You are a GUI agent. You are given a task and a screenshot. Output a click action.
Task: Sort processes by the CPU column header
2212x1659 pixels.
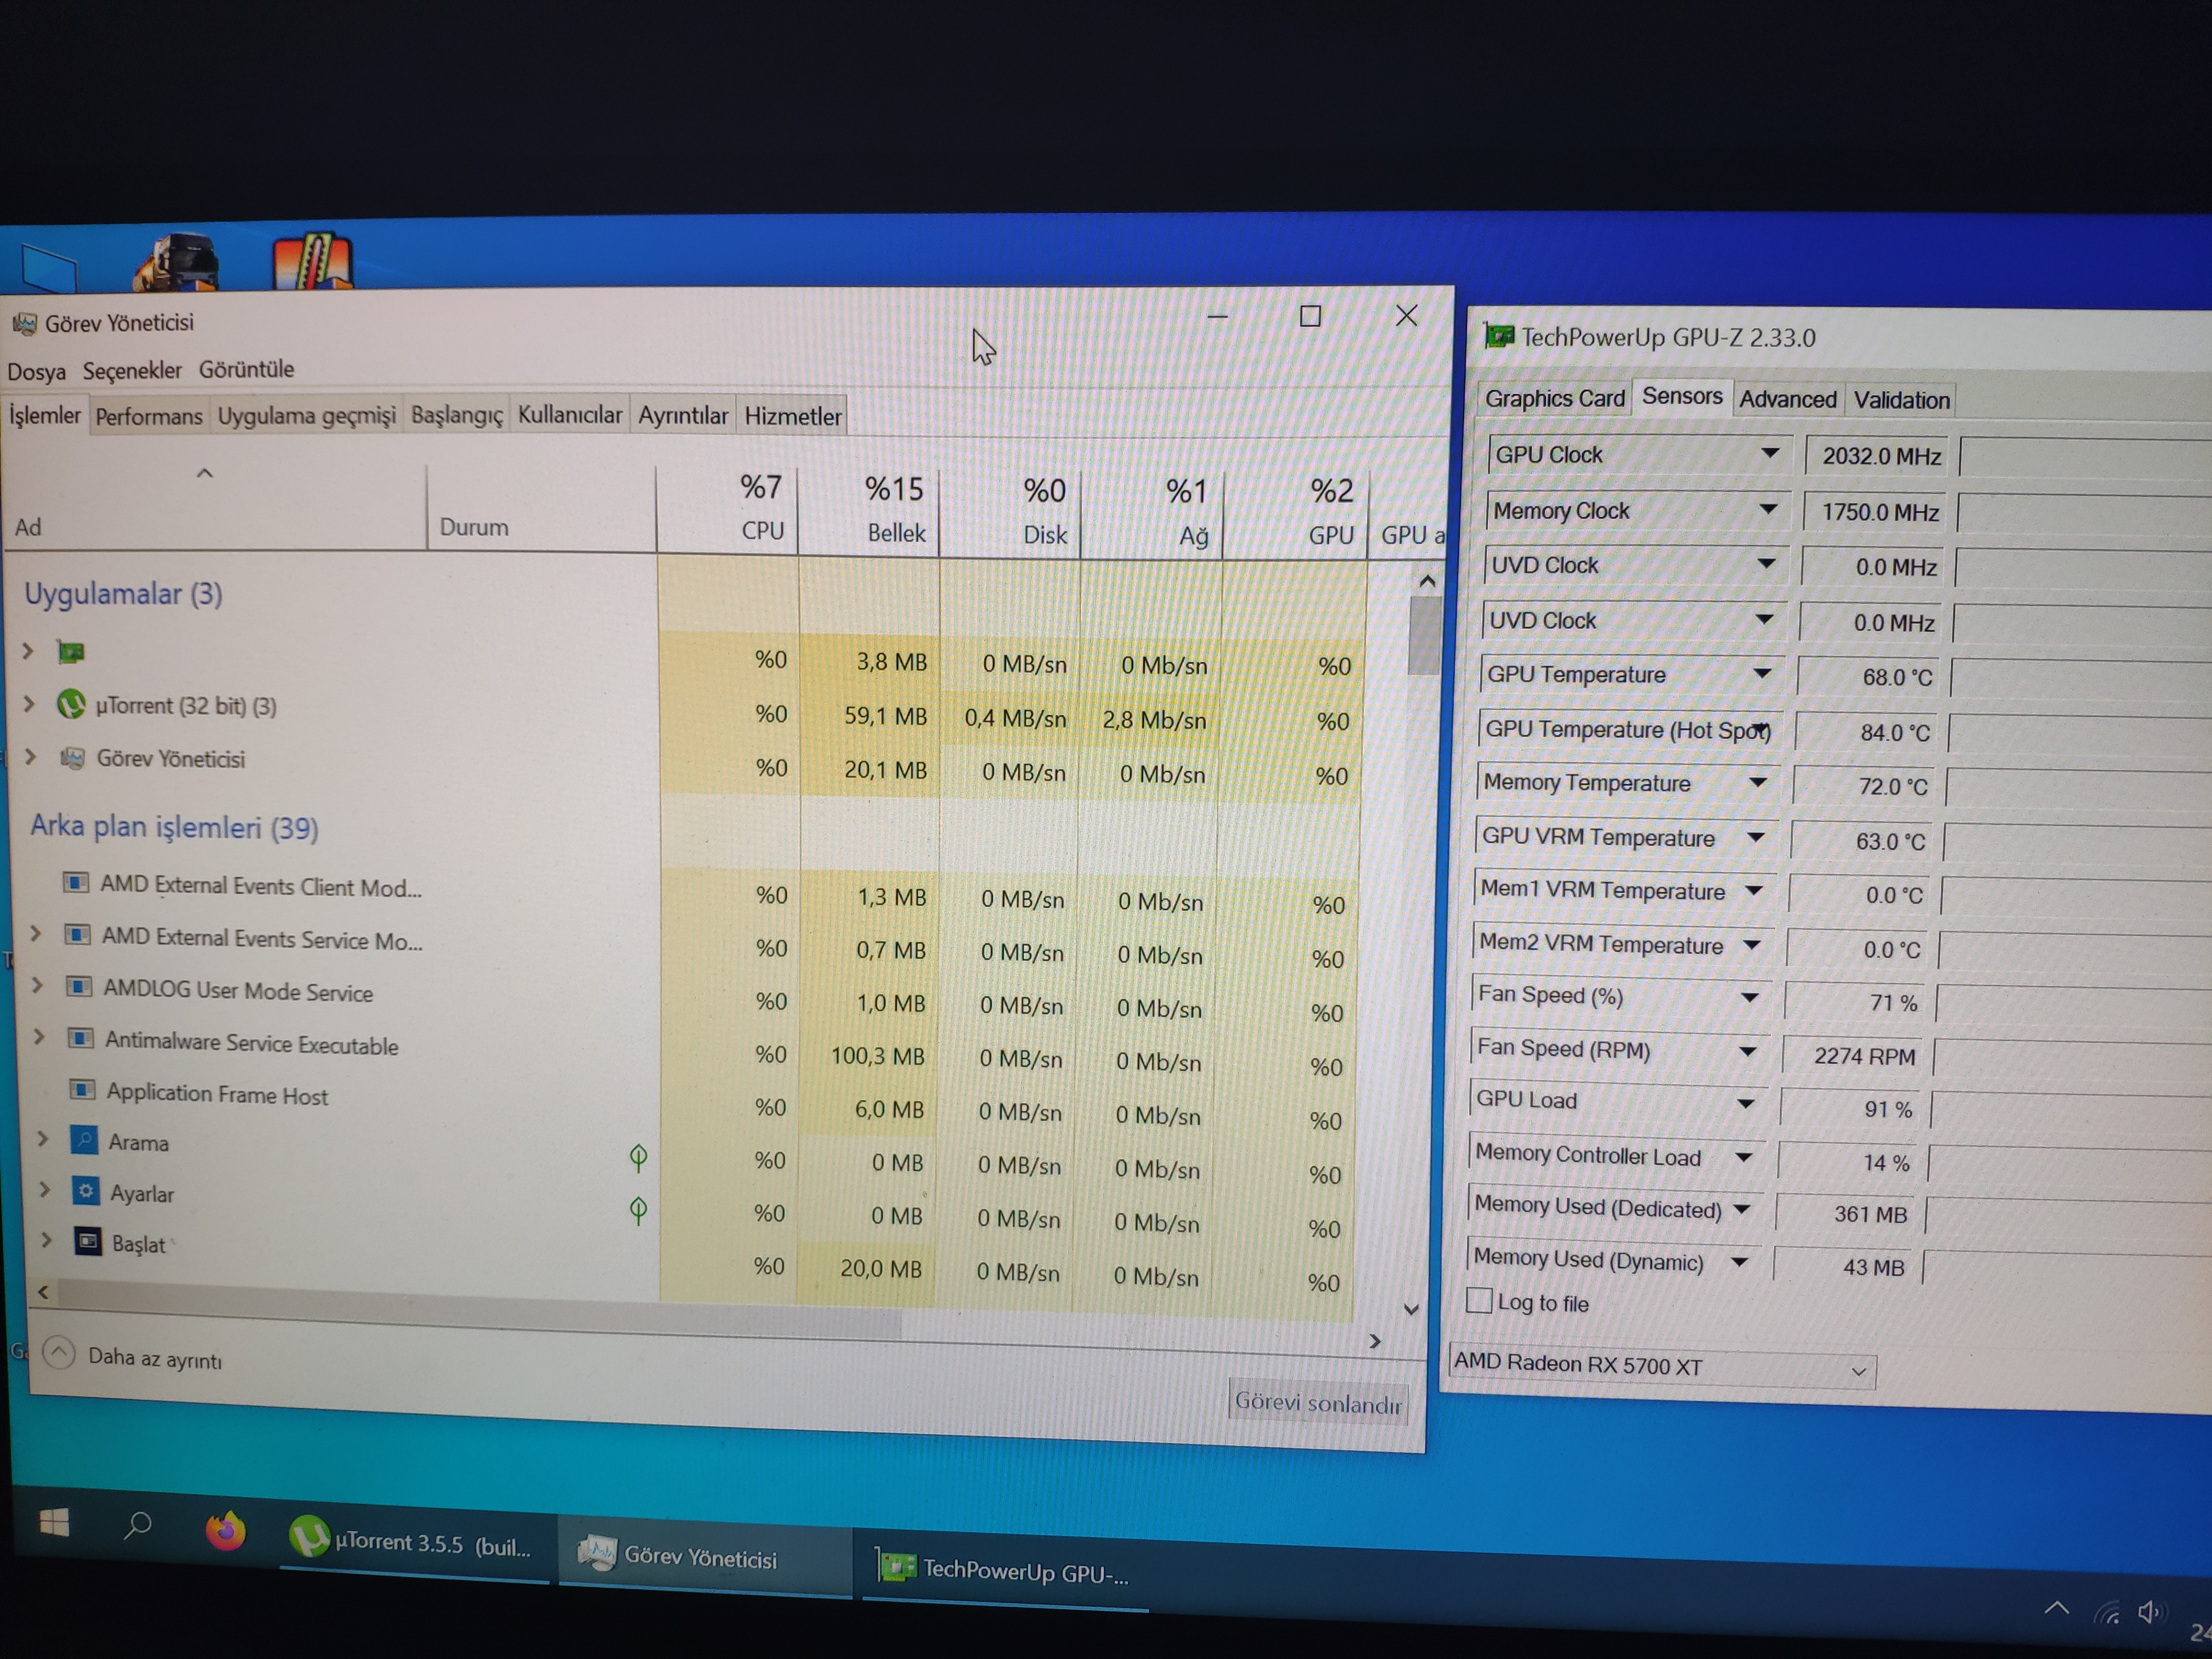click(x=728, y=508)
